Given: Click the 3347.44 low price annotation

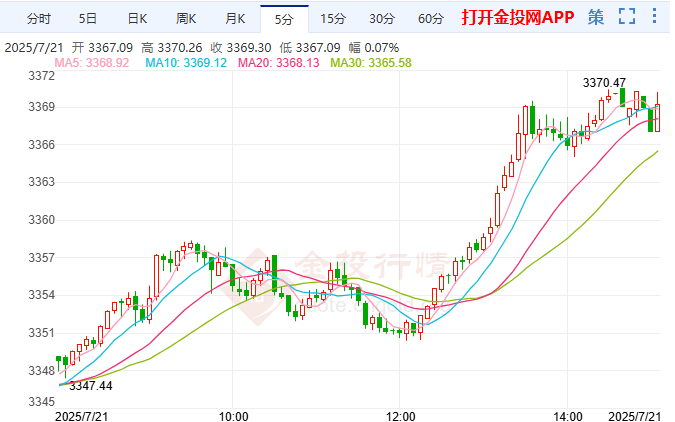Looking at the screenshot, I should [91, 385].
